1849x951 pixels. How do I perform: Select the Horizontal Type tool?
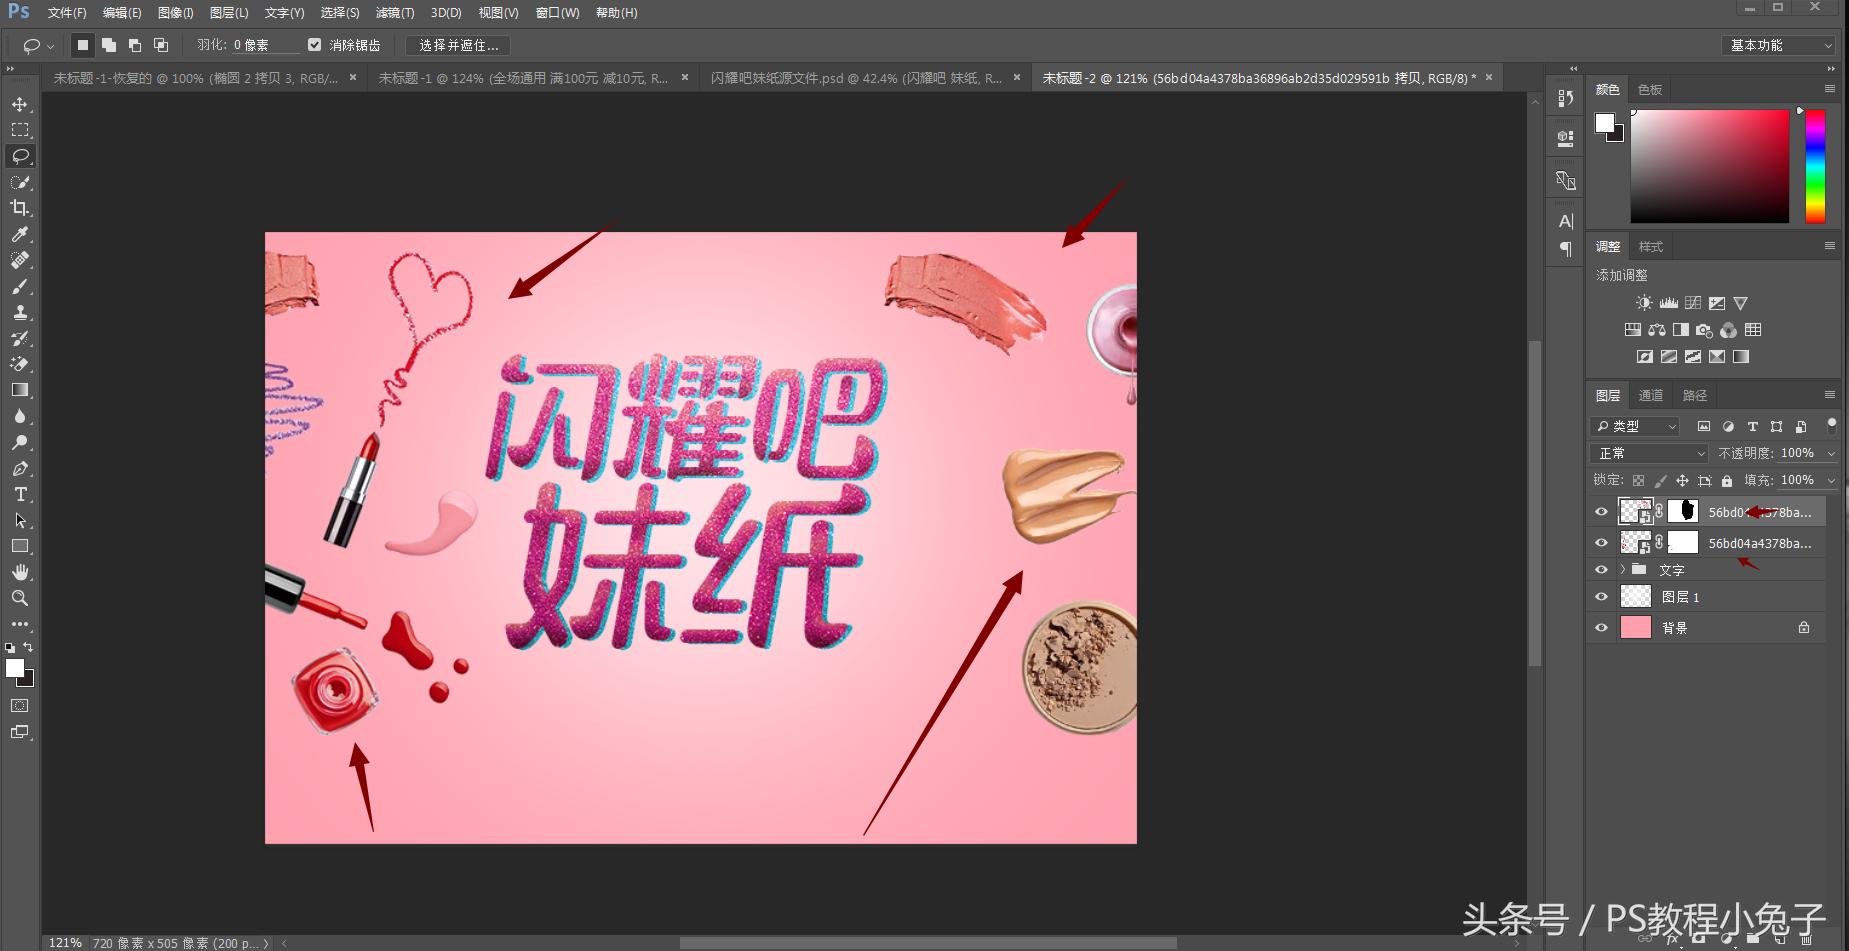(x=20, y=494)
